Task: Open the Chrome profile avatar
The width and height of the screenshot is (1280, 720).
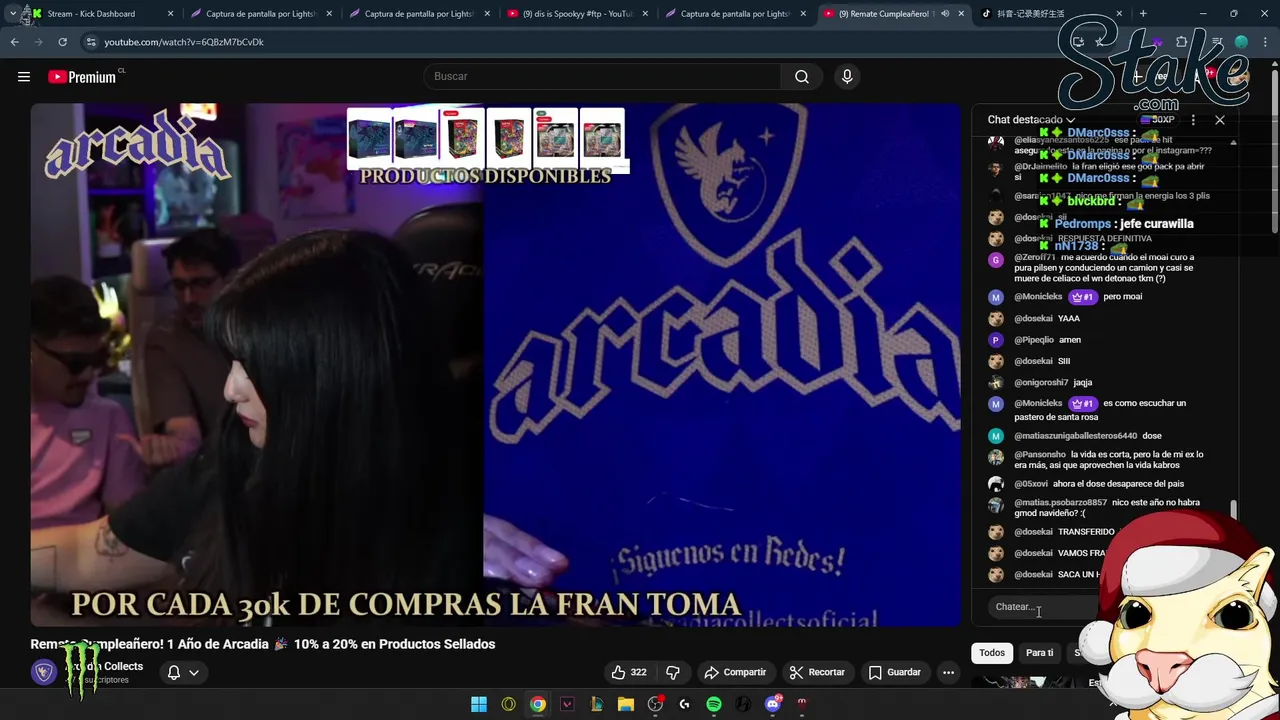Action: coord(1241,42)
